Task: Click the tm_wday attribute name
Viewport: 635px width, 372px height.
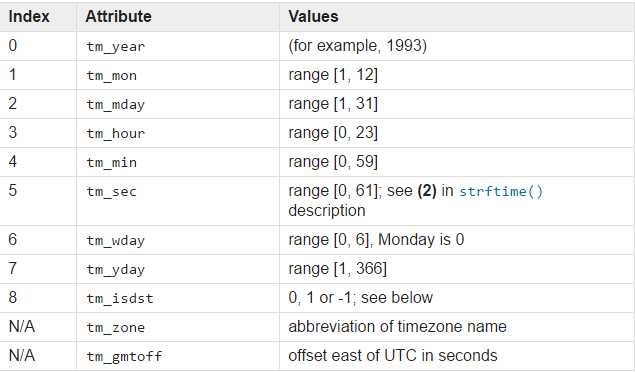Action: (115, 241)
